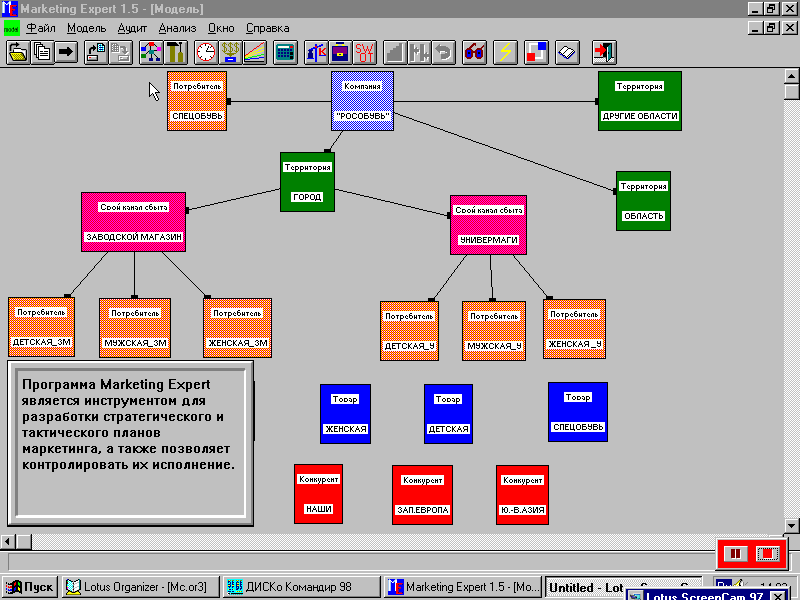Open the Пуск start button
The height and width of the screenshot is (600, 800).
coord(30,587)
